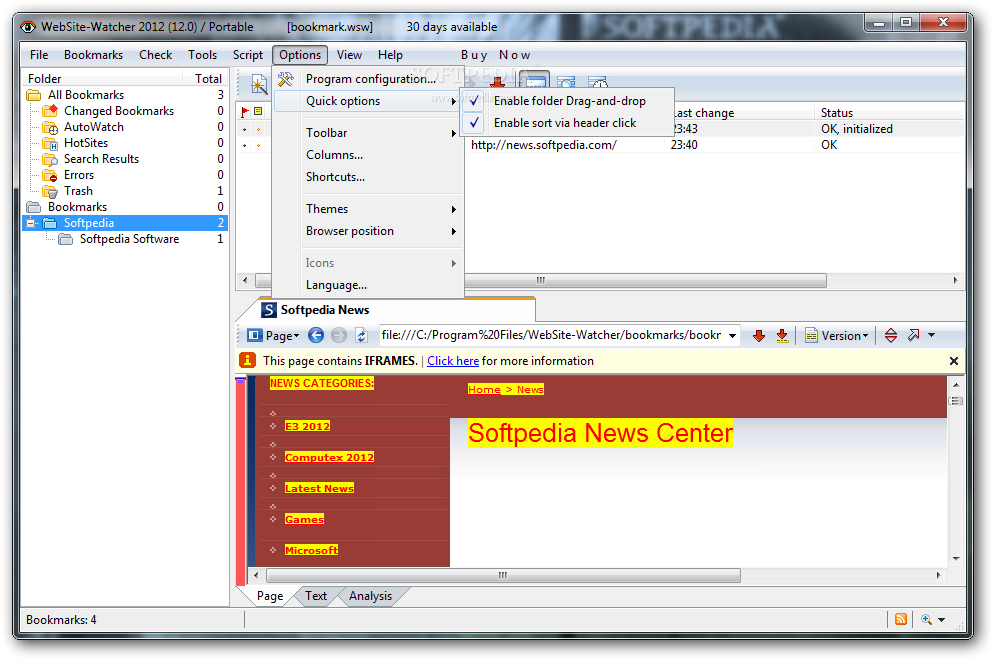Image resolution: width=994 pixels, height=660 pixels.
Task: Open the address bar URL dropdown
Action: point(732,335)
